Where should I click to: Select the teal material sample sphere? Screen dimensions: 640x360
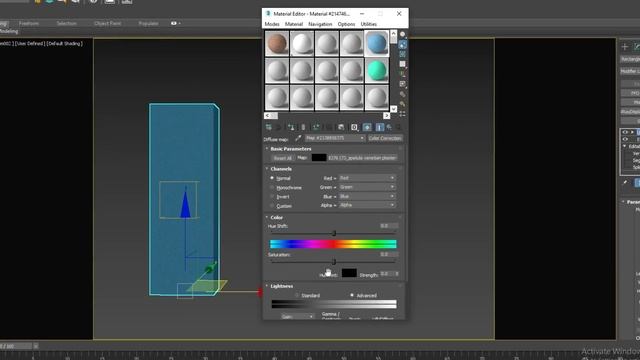tap(376, 70)
